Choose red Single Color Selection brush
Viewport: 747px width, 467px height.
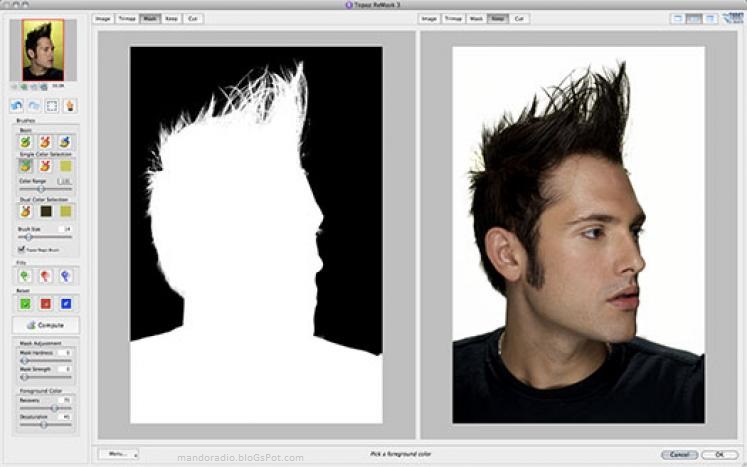(x=45, y=166)
